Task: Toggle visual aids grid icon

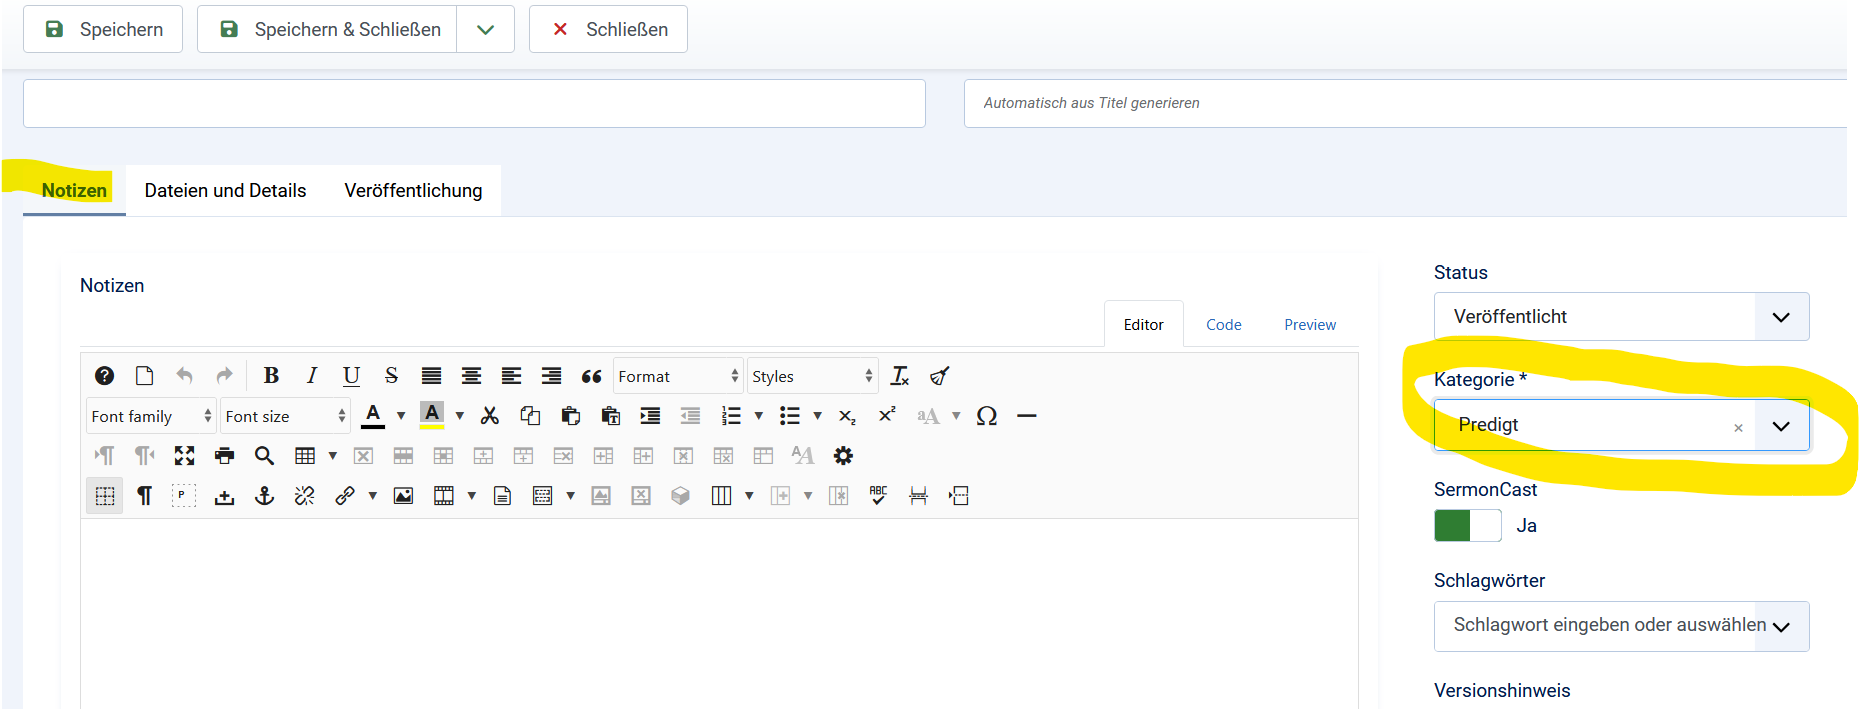Action: pos(104,496)
